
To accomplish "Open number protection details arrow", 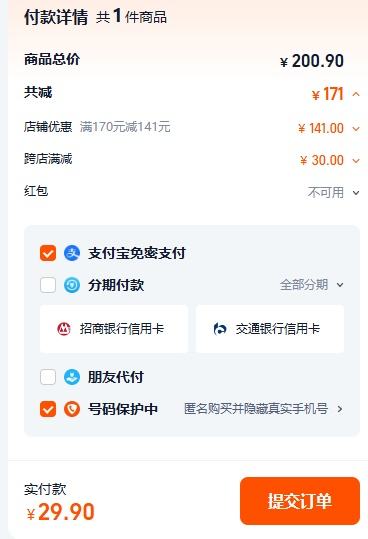I will [340, 409].
